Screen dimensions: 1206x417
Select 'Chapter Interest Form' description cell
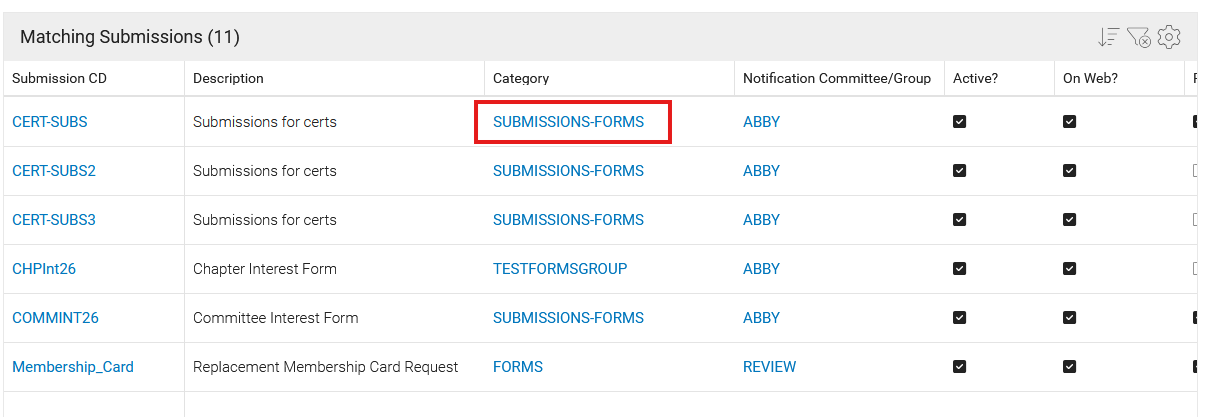click(x=265, y=269)
